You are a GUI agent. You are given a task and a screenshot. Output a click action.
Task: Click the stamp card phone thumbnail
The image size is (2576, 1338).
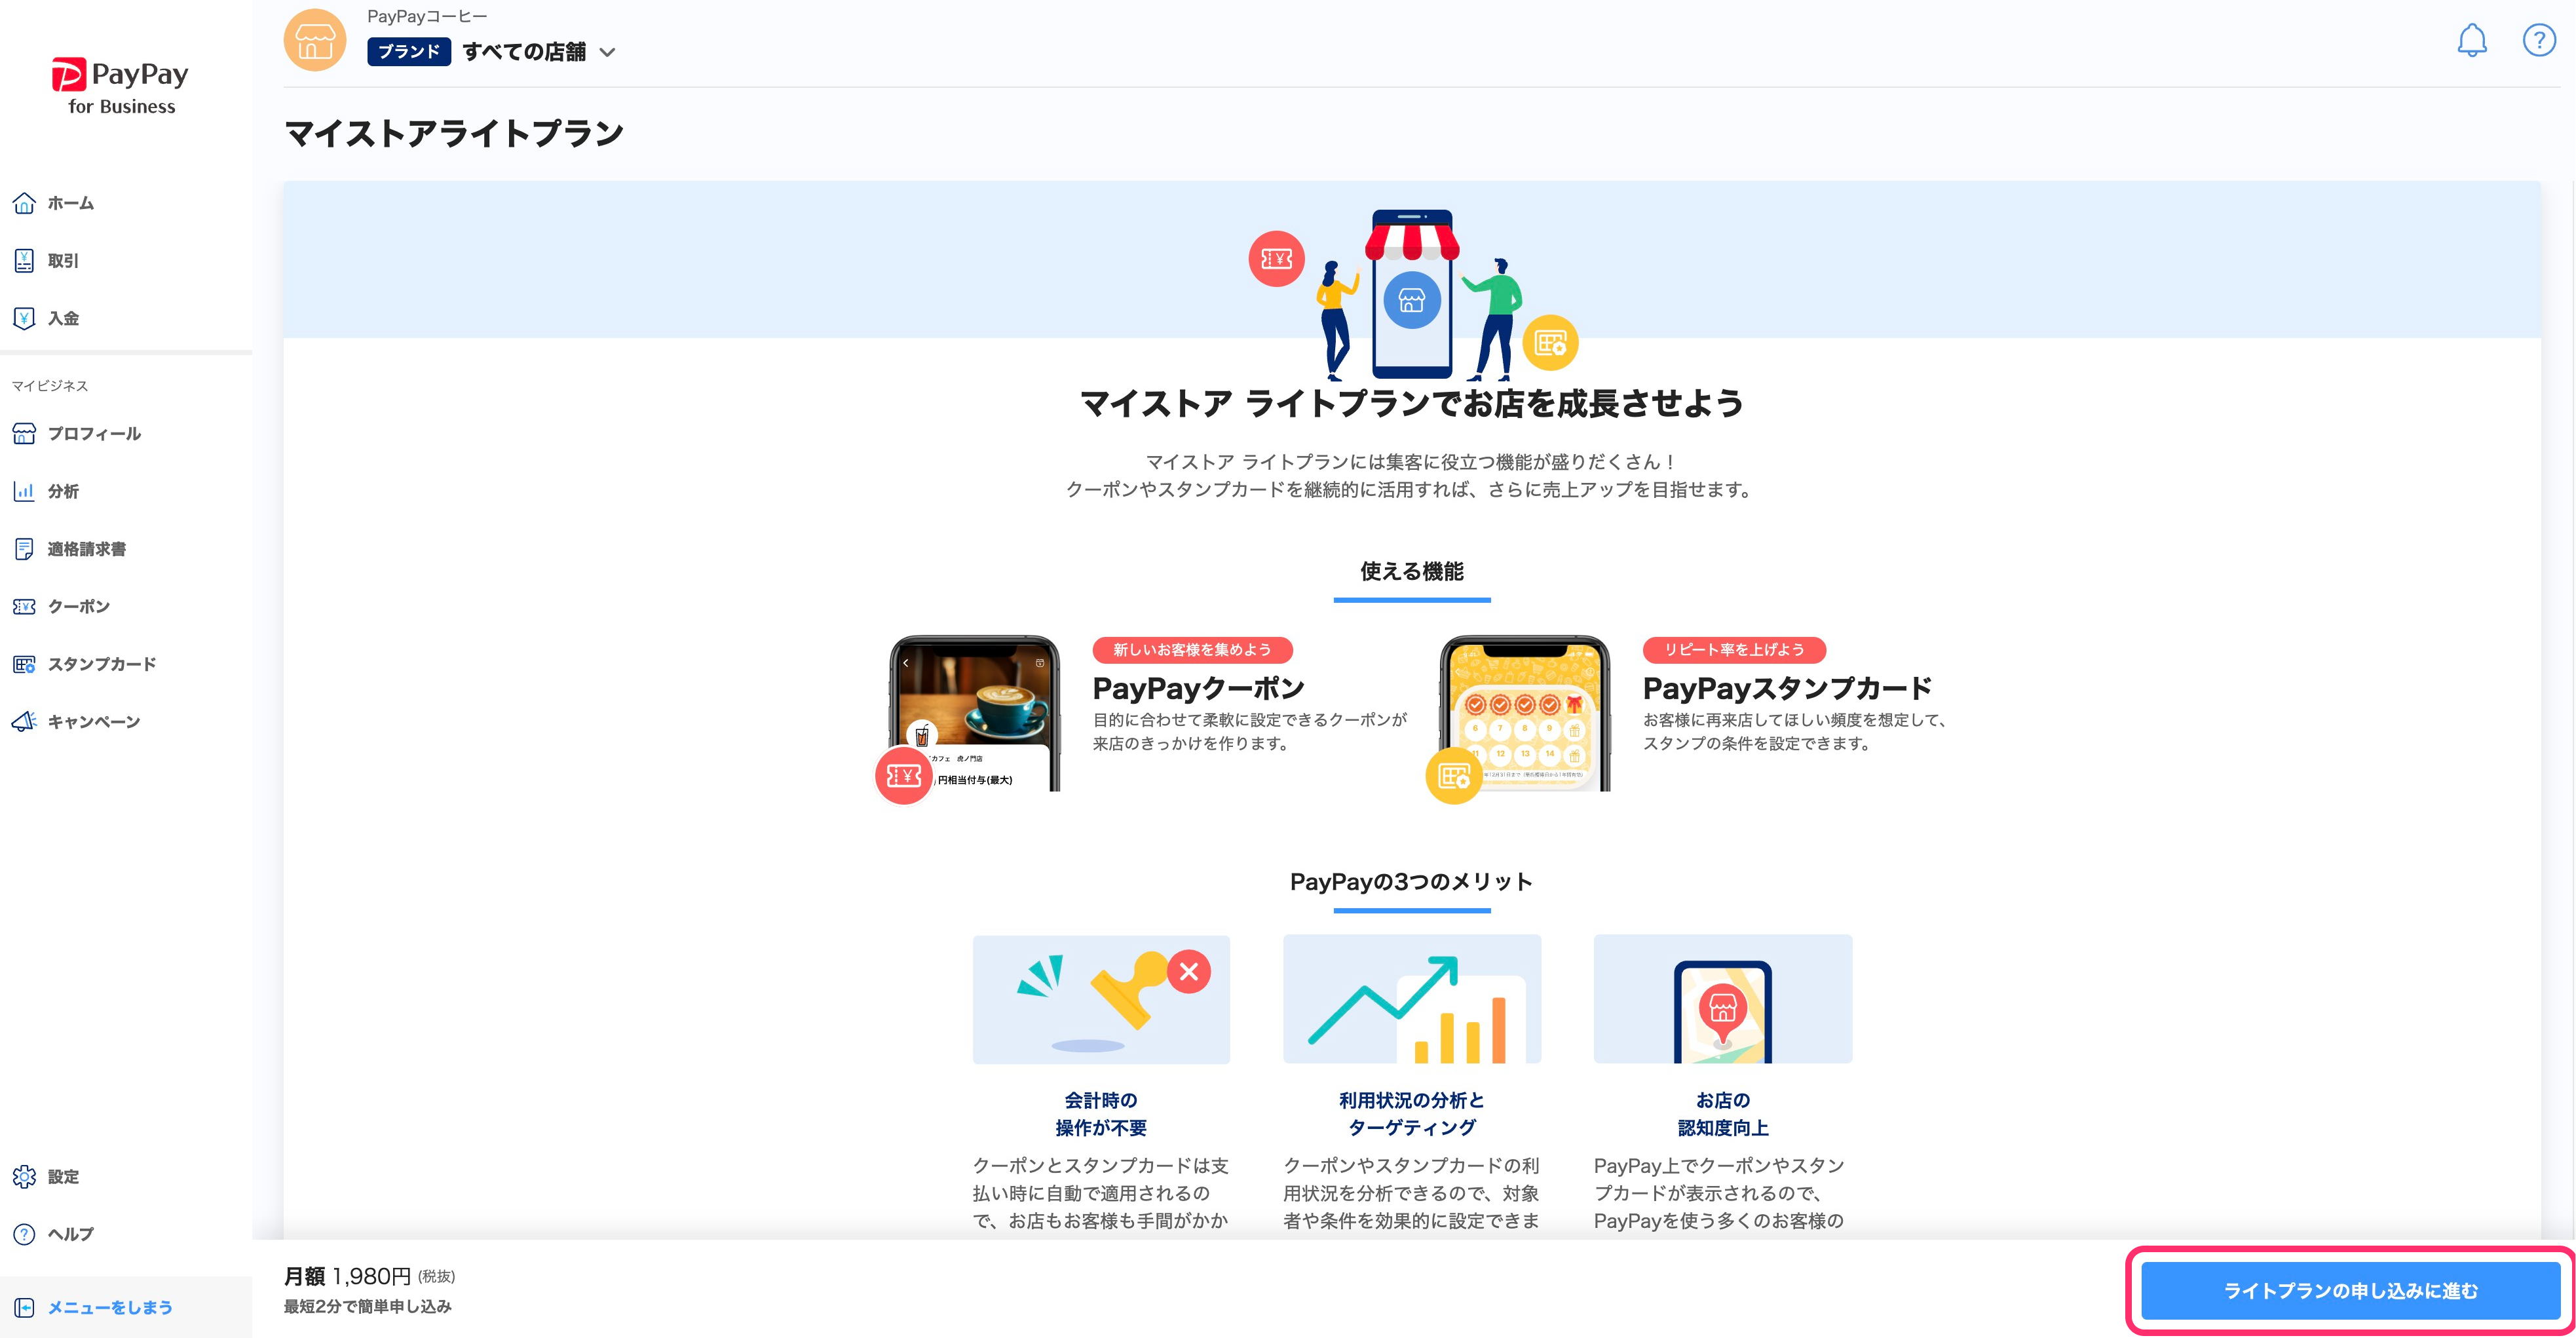click(x=1524, y=713)
